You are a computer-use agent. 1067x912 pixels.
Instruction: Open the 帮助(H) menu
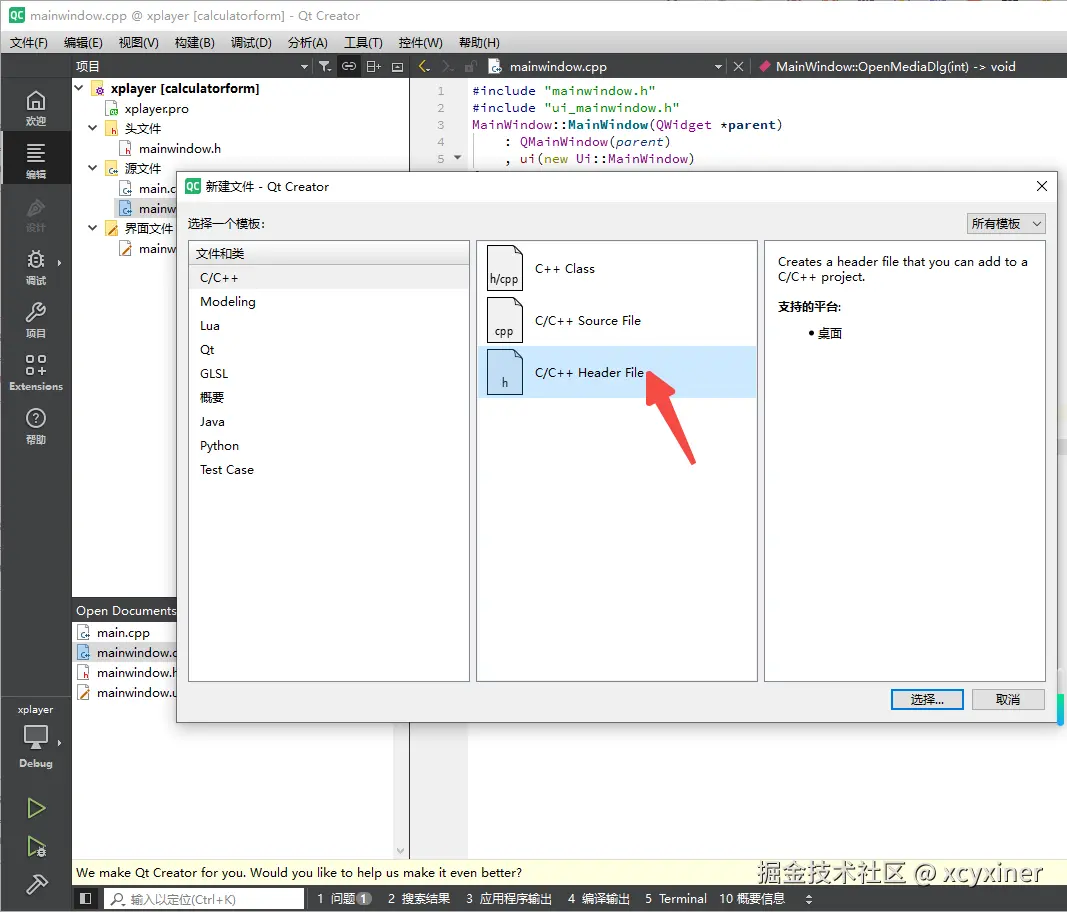(479, 42)
